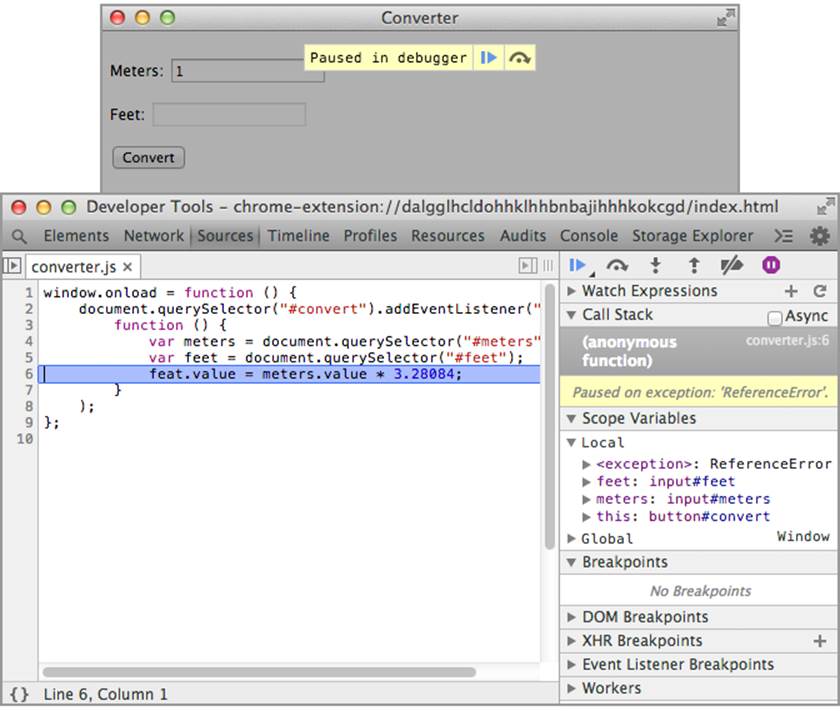Show the console drawer icon
840x711 pixels.
[x=784, y=236]
